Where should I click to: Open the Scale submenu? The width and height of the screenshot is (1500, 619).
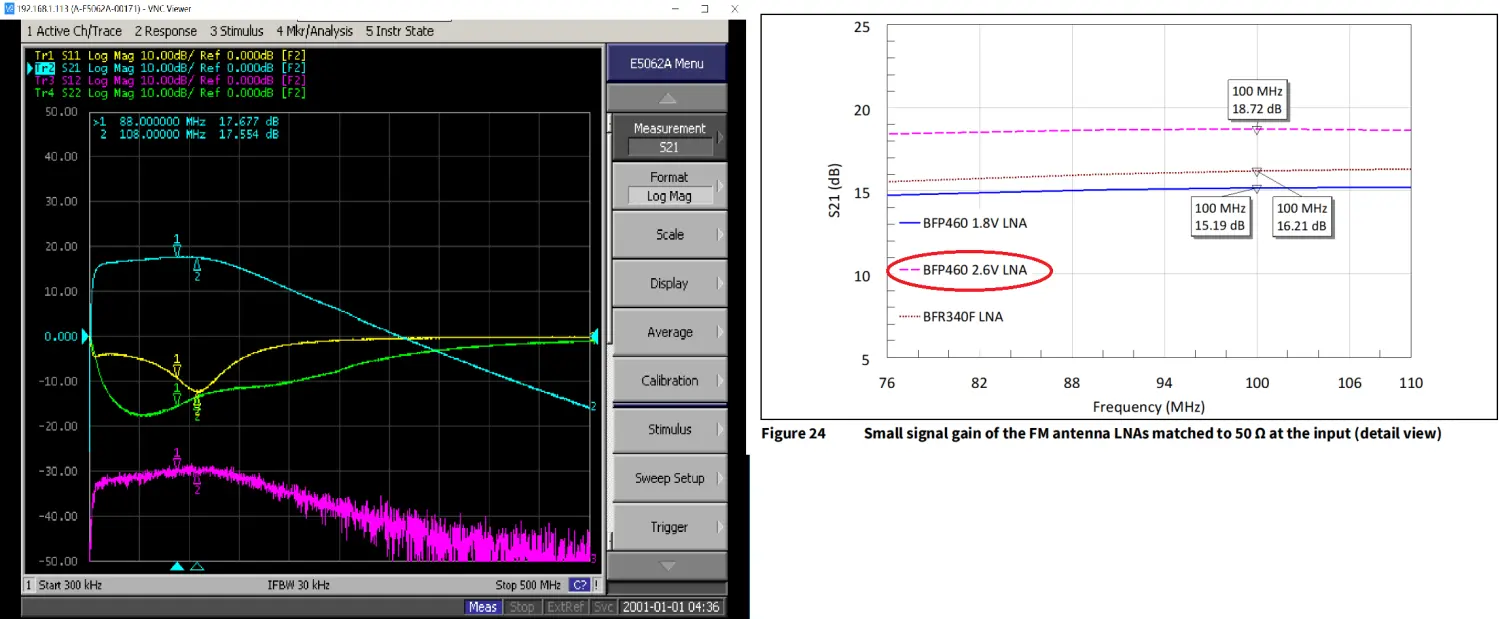pos(669,235)
